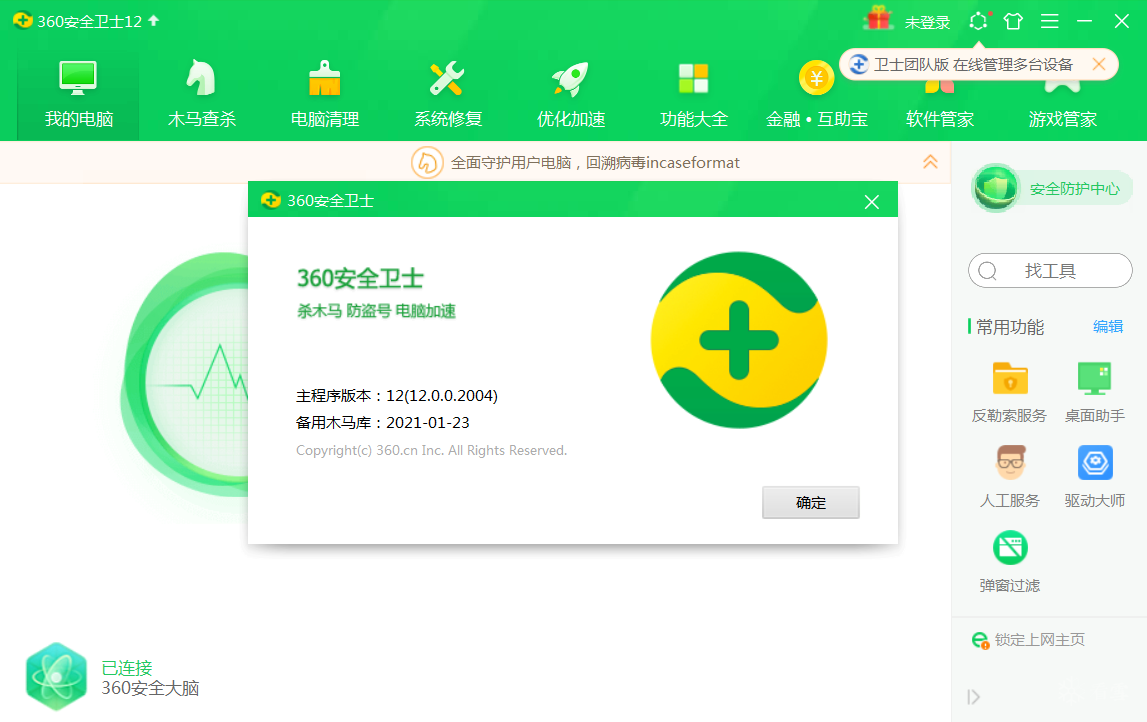
Task: Select the 优化加速 tab
Action: [x=571, y=94]
